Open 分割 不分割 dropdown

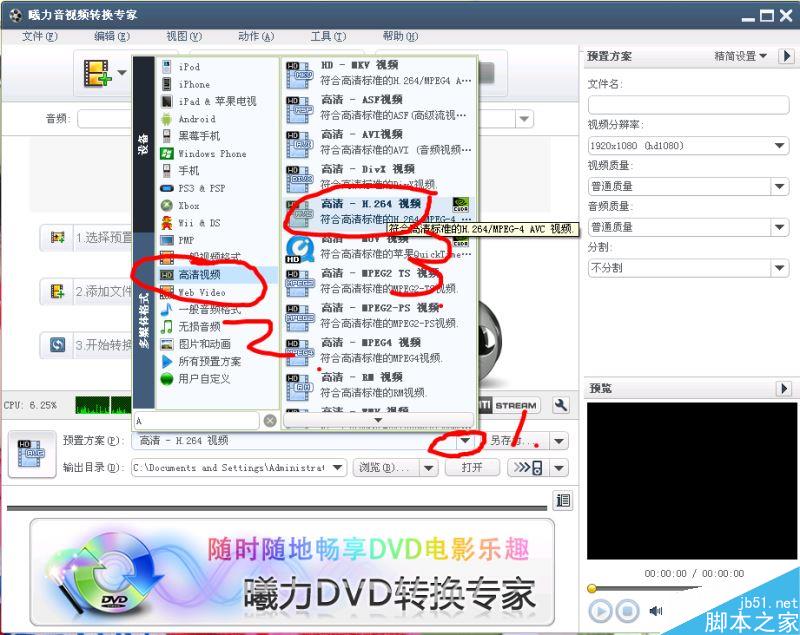point(688,268)
